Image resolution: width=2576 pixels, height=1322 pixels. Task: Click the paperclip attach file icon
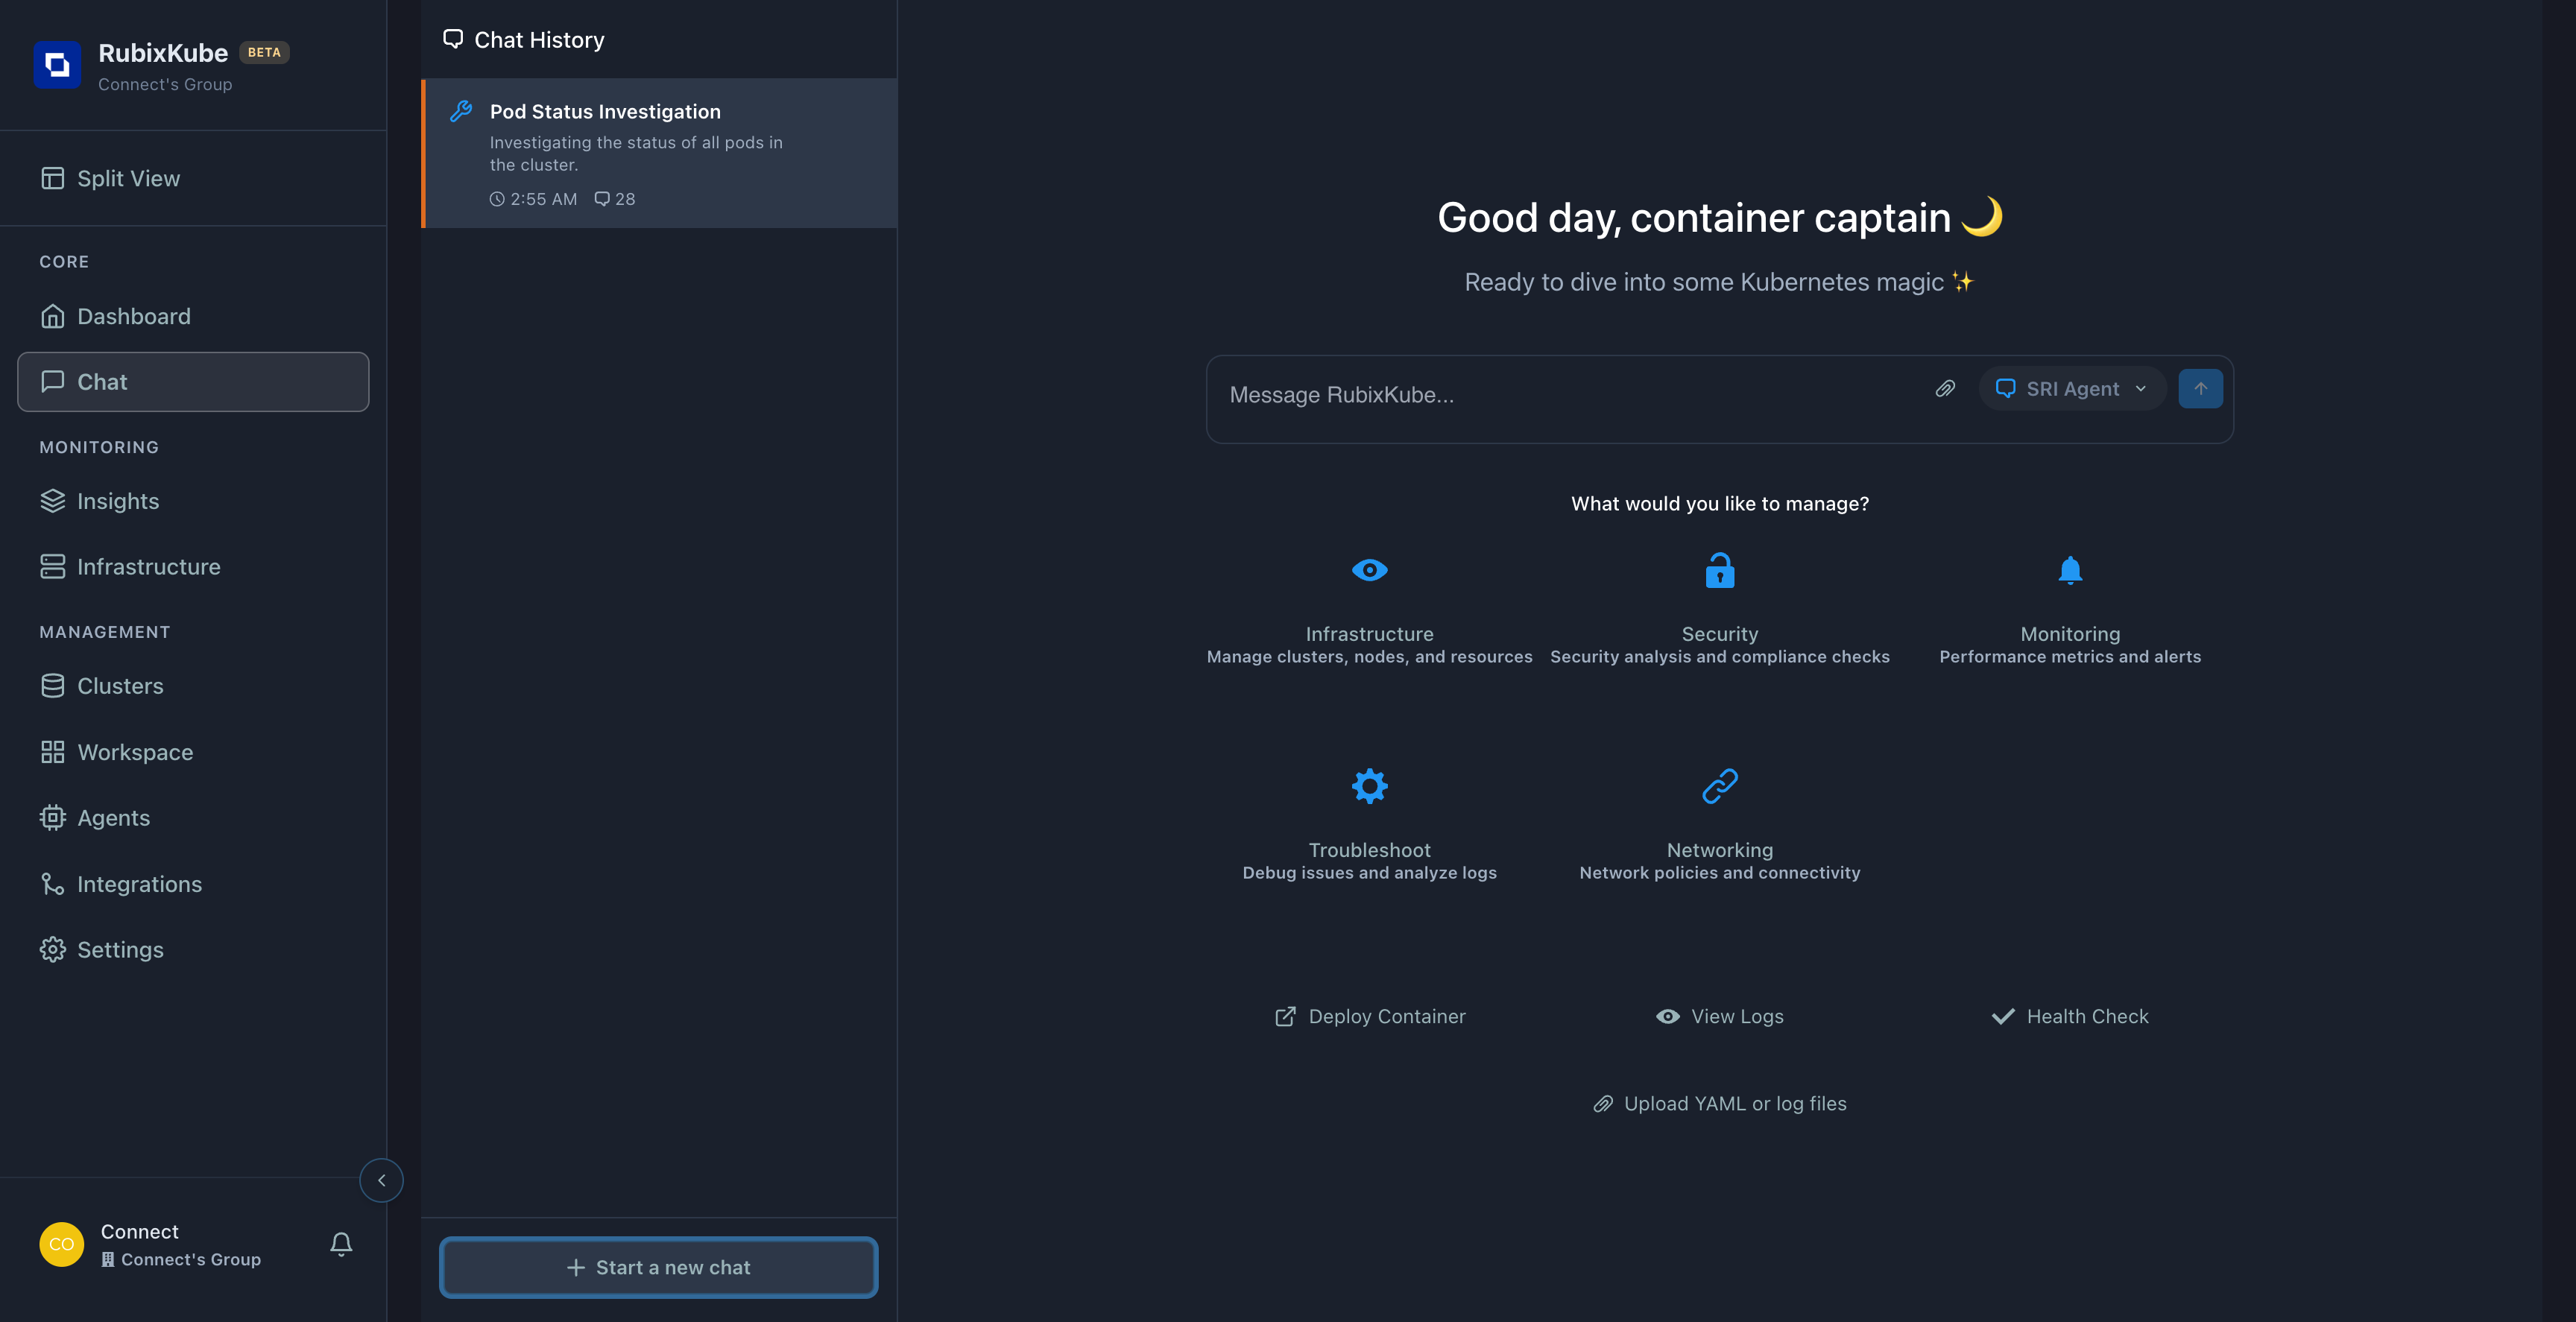click(1945, 389)
